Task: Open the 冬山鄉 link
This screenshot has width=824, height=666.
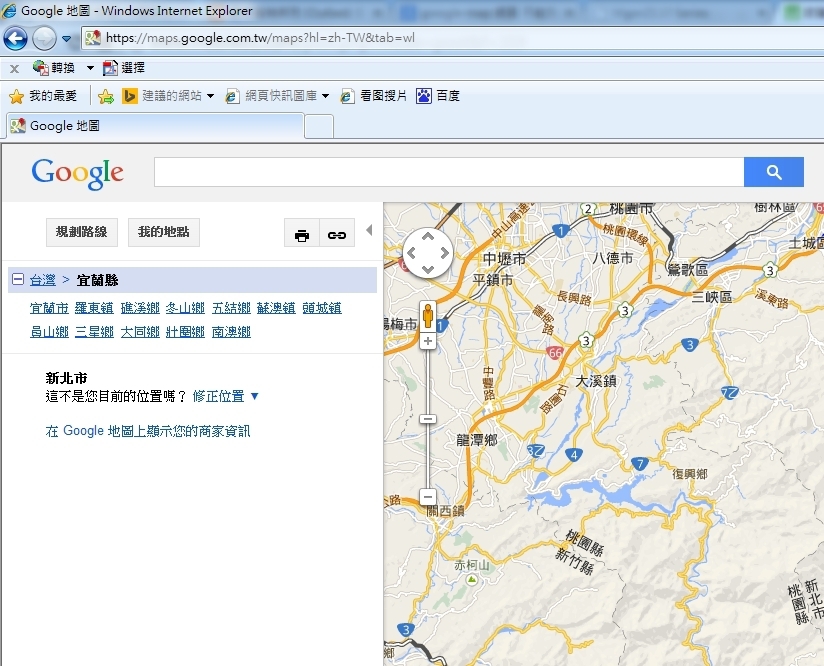Action: click(186, 308)
